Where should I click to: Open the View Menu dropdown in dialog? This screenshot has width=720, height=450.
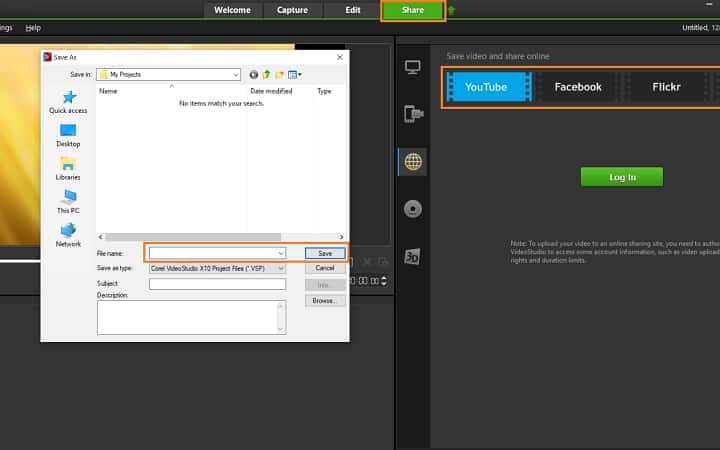tap(297, 74)
